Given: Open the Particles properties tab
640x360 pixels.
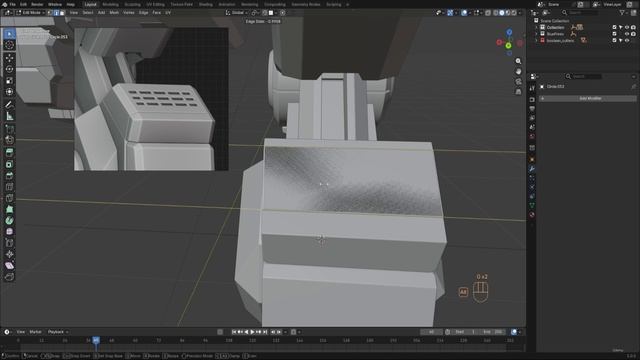Looking at the screenshot, I should tap(532, 178).
